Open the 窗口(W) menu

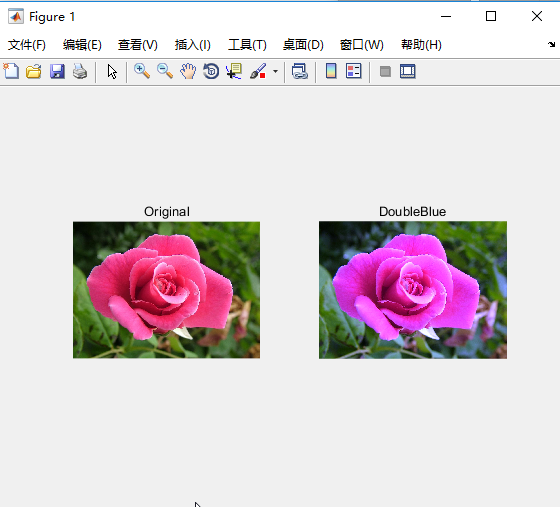click(361, 45)
